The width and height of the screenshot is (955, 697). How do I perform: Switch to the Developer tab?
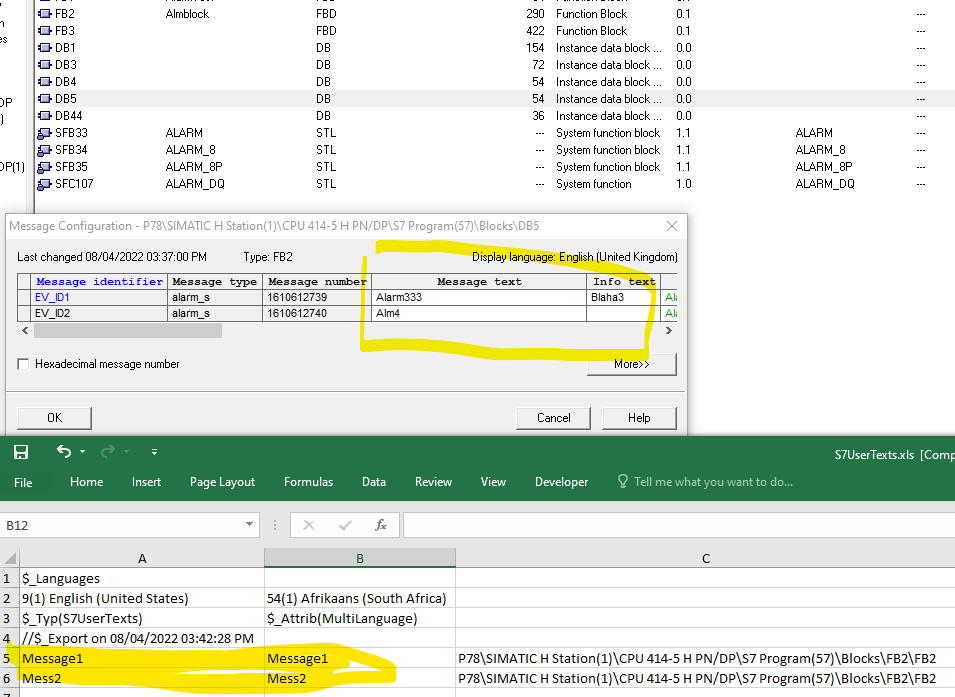[x=561, y=482]
